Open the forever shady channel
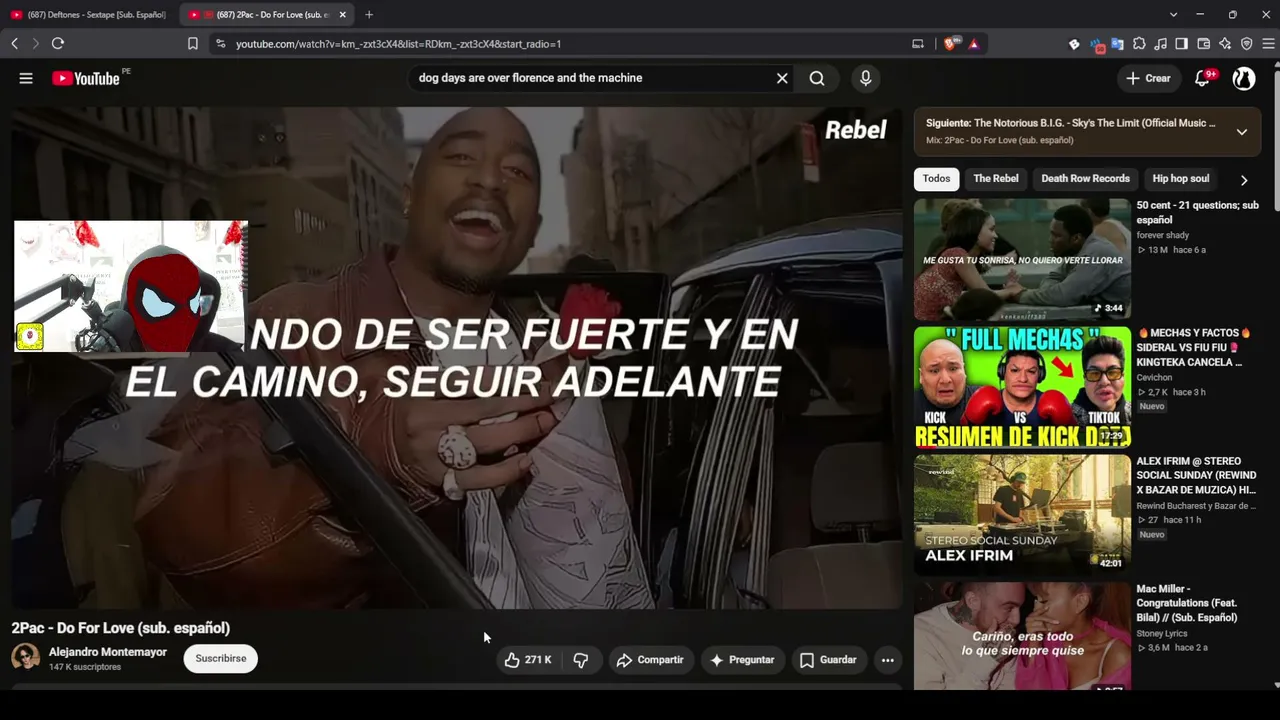This screenshot has width=1280, height=720. coord(1163,235)
